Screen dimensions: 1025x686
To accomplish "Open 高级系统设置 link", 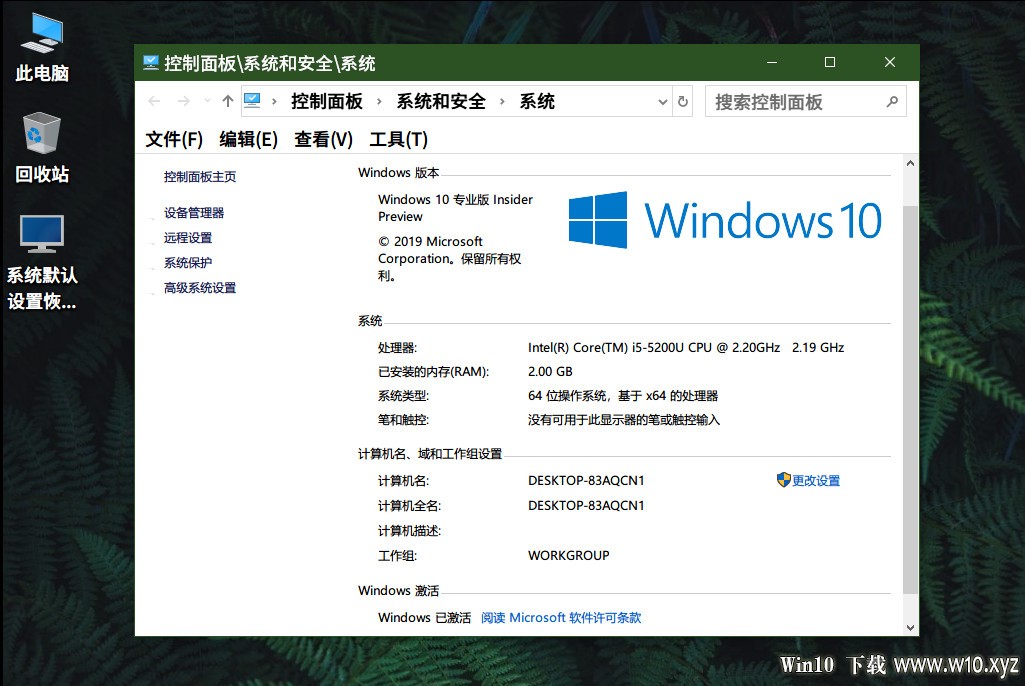I will click(200, 287).
